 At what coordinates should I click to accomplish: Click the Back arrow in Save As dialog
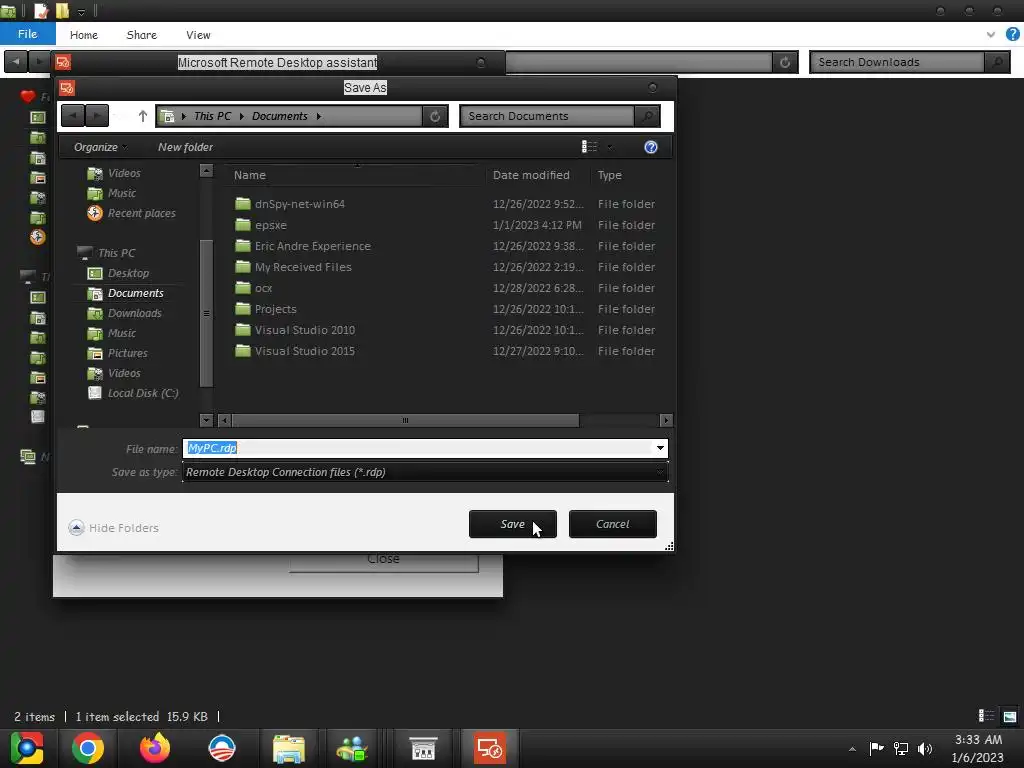click(x=73, y=116)
